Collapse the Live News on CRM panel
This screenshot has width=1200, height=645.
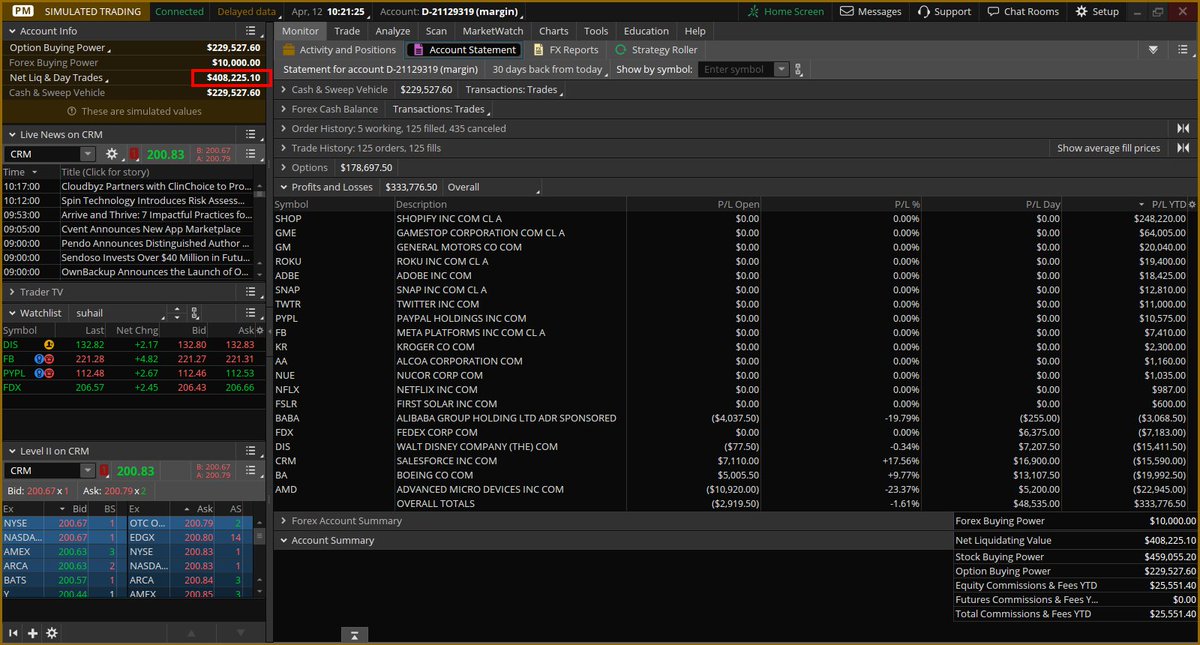click(12, 134)
